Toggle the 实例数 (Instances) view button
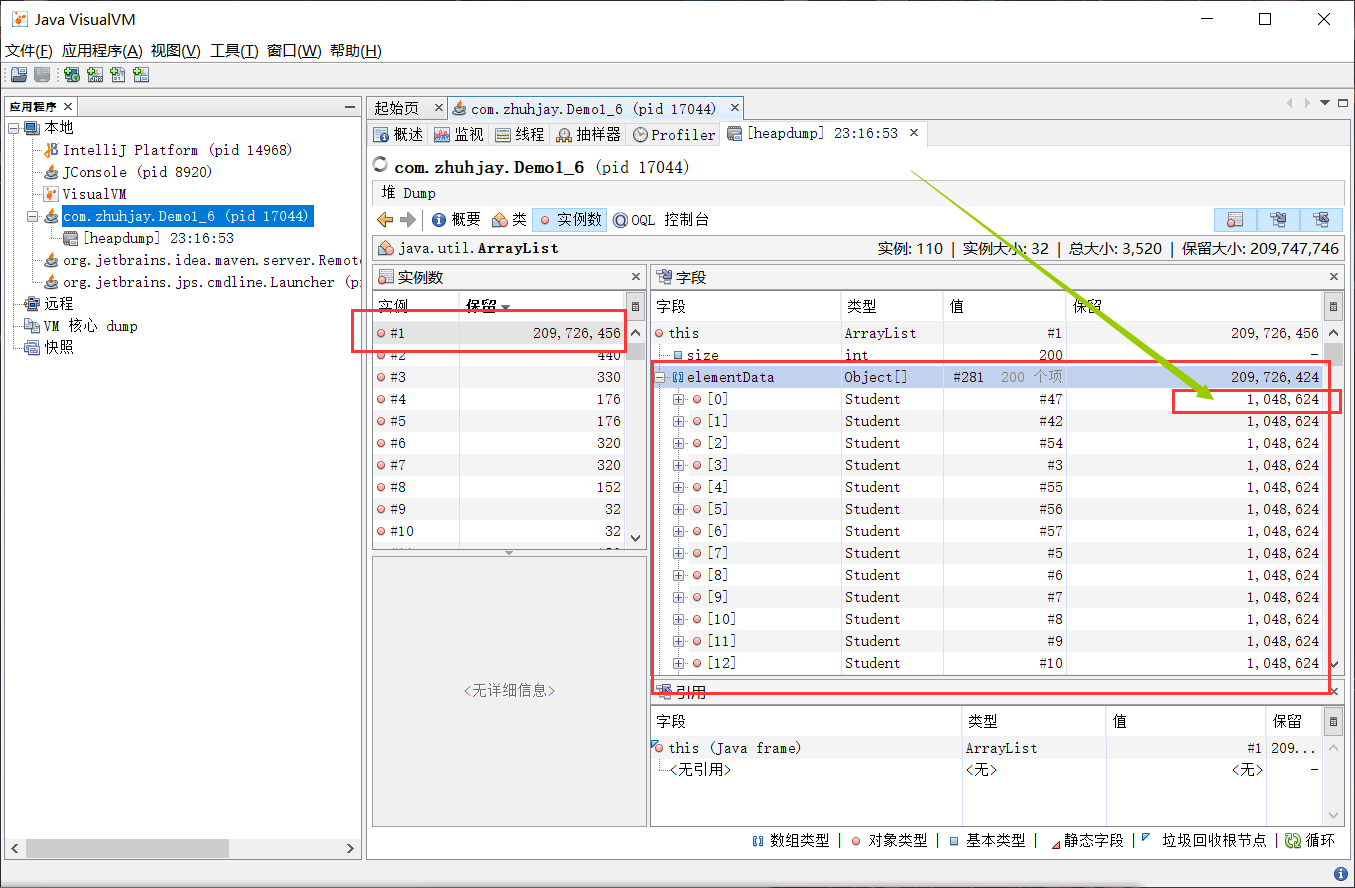 pos(569,220)
